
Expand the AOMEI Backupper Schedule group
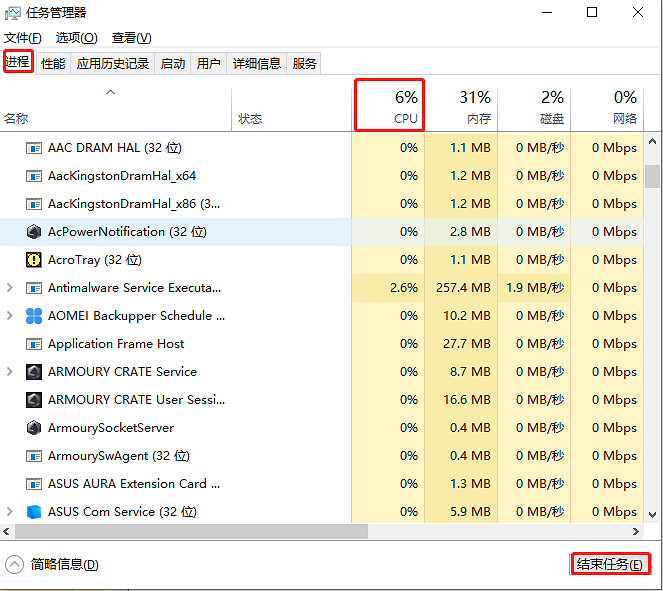click(x=10, y=316)
